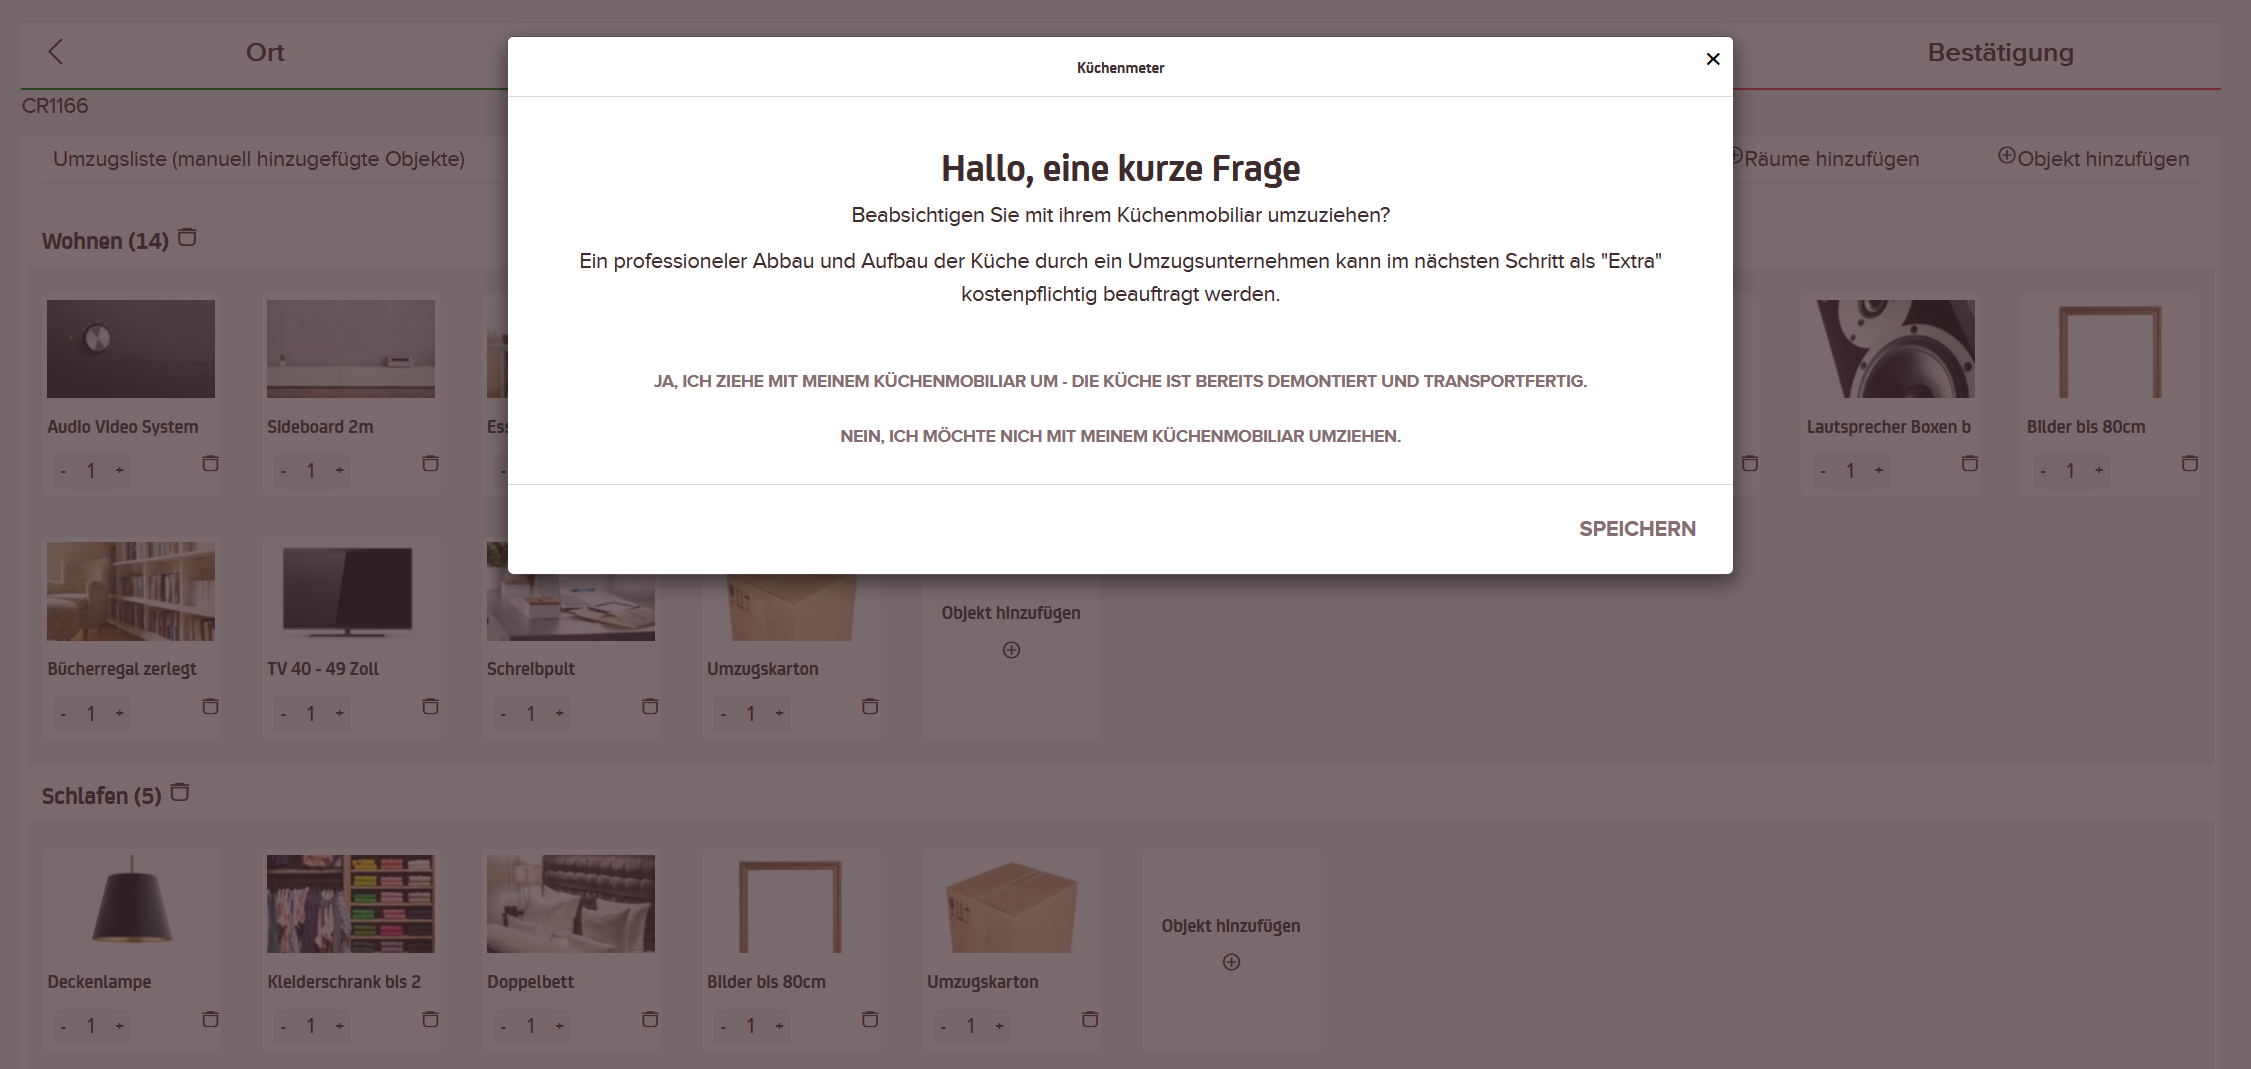Remove Schlafen Bilder bis 80cm with trash icon
Image resolution: width=2251 pixels, height=1069 pixels.
870,1019
